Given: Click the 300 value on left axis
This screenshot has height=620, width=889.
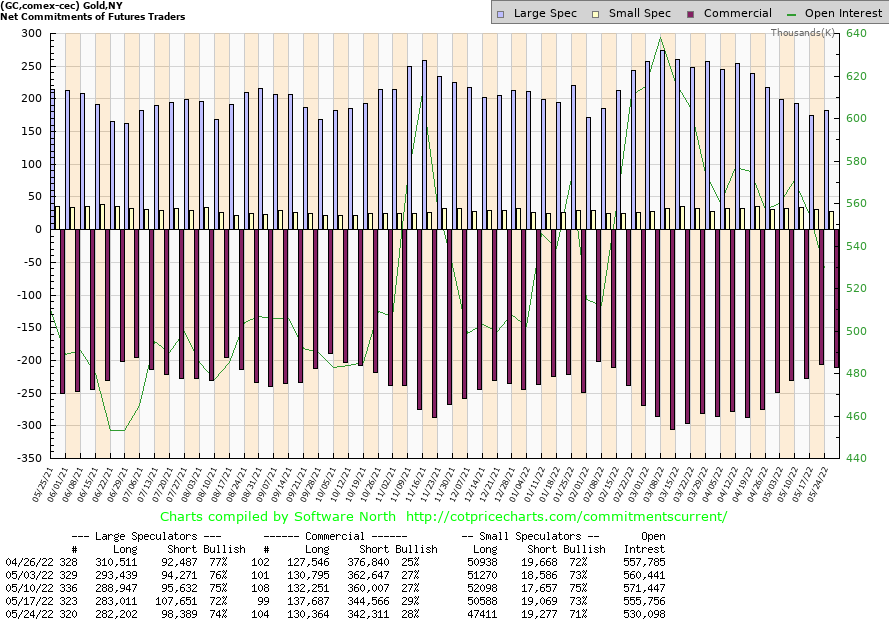Looking at the screenshot, I should [30, 34].
